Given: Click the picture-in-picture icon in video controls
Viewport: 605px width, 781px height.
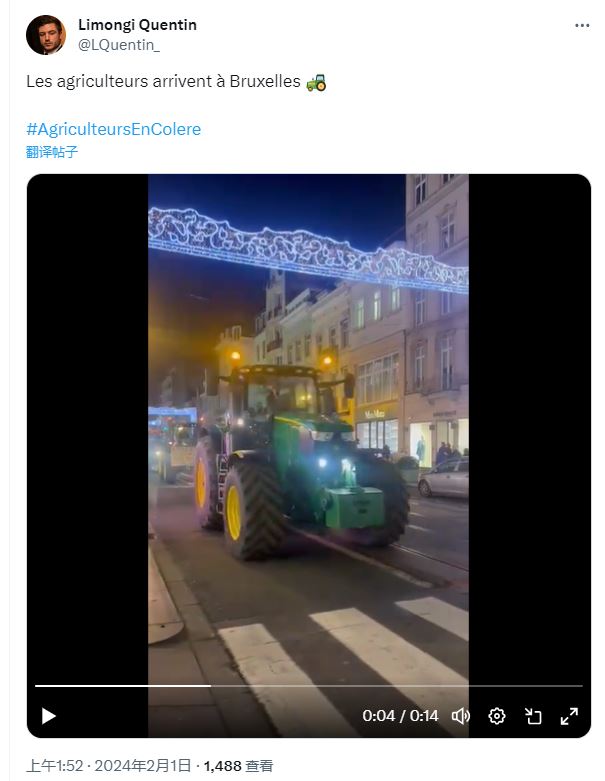Looking at the screenshot, I should [533, 716].
